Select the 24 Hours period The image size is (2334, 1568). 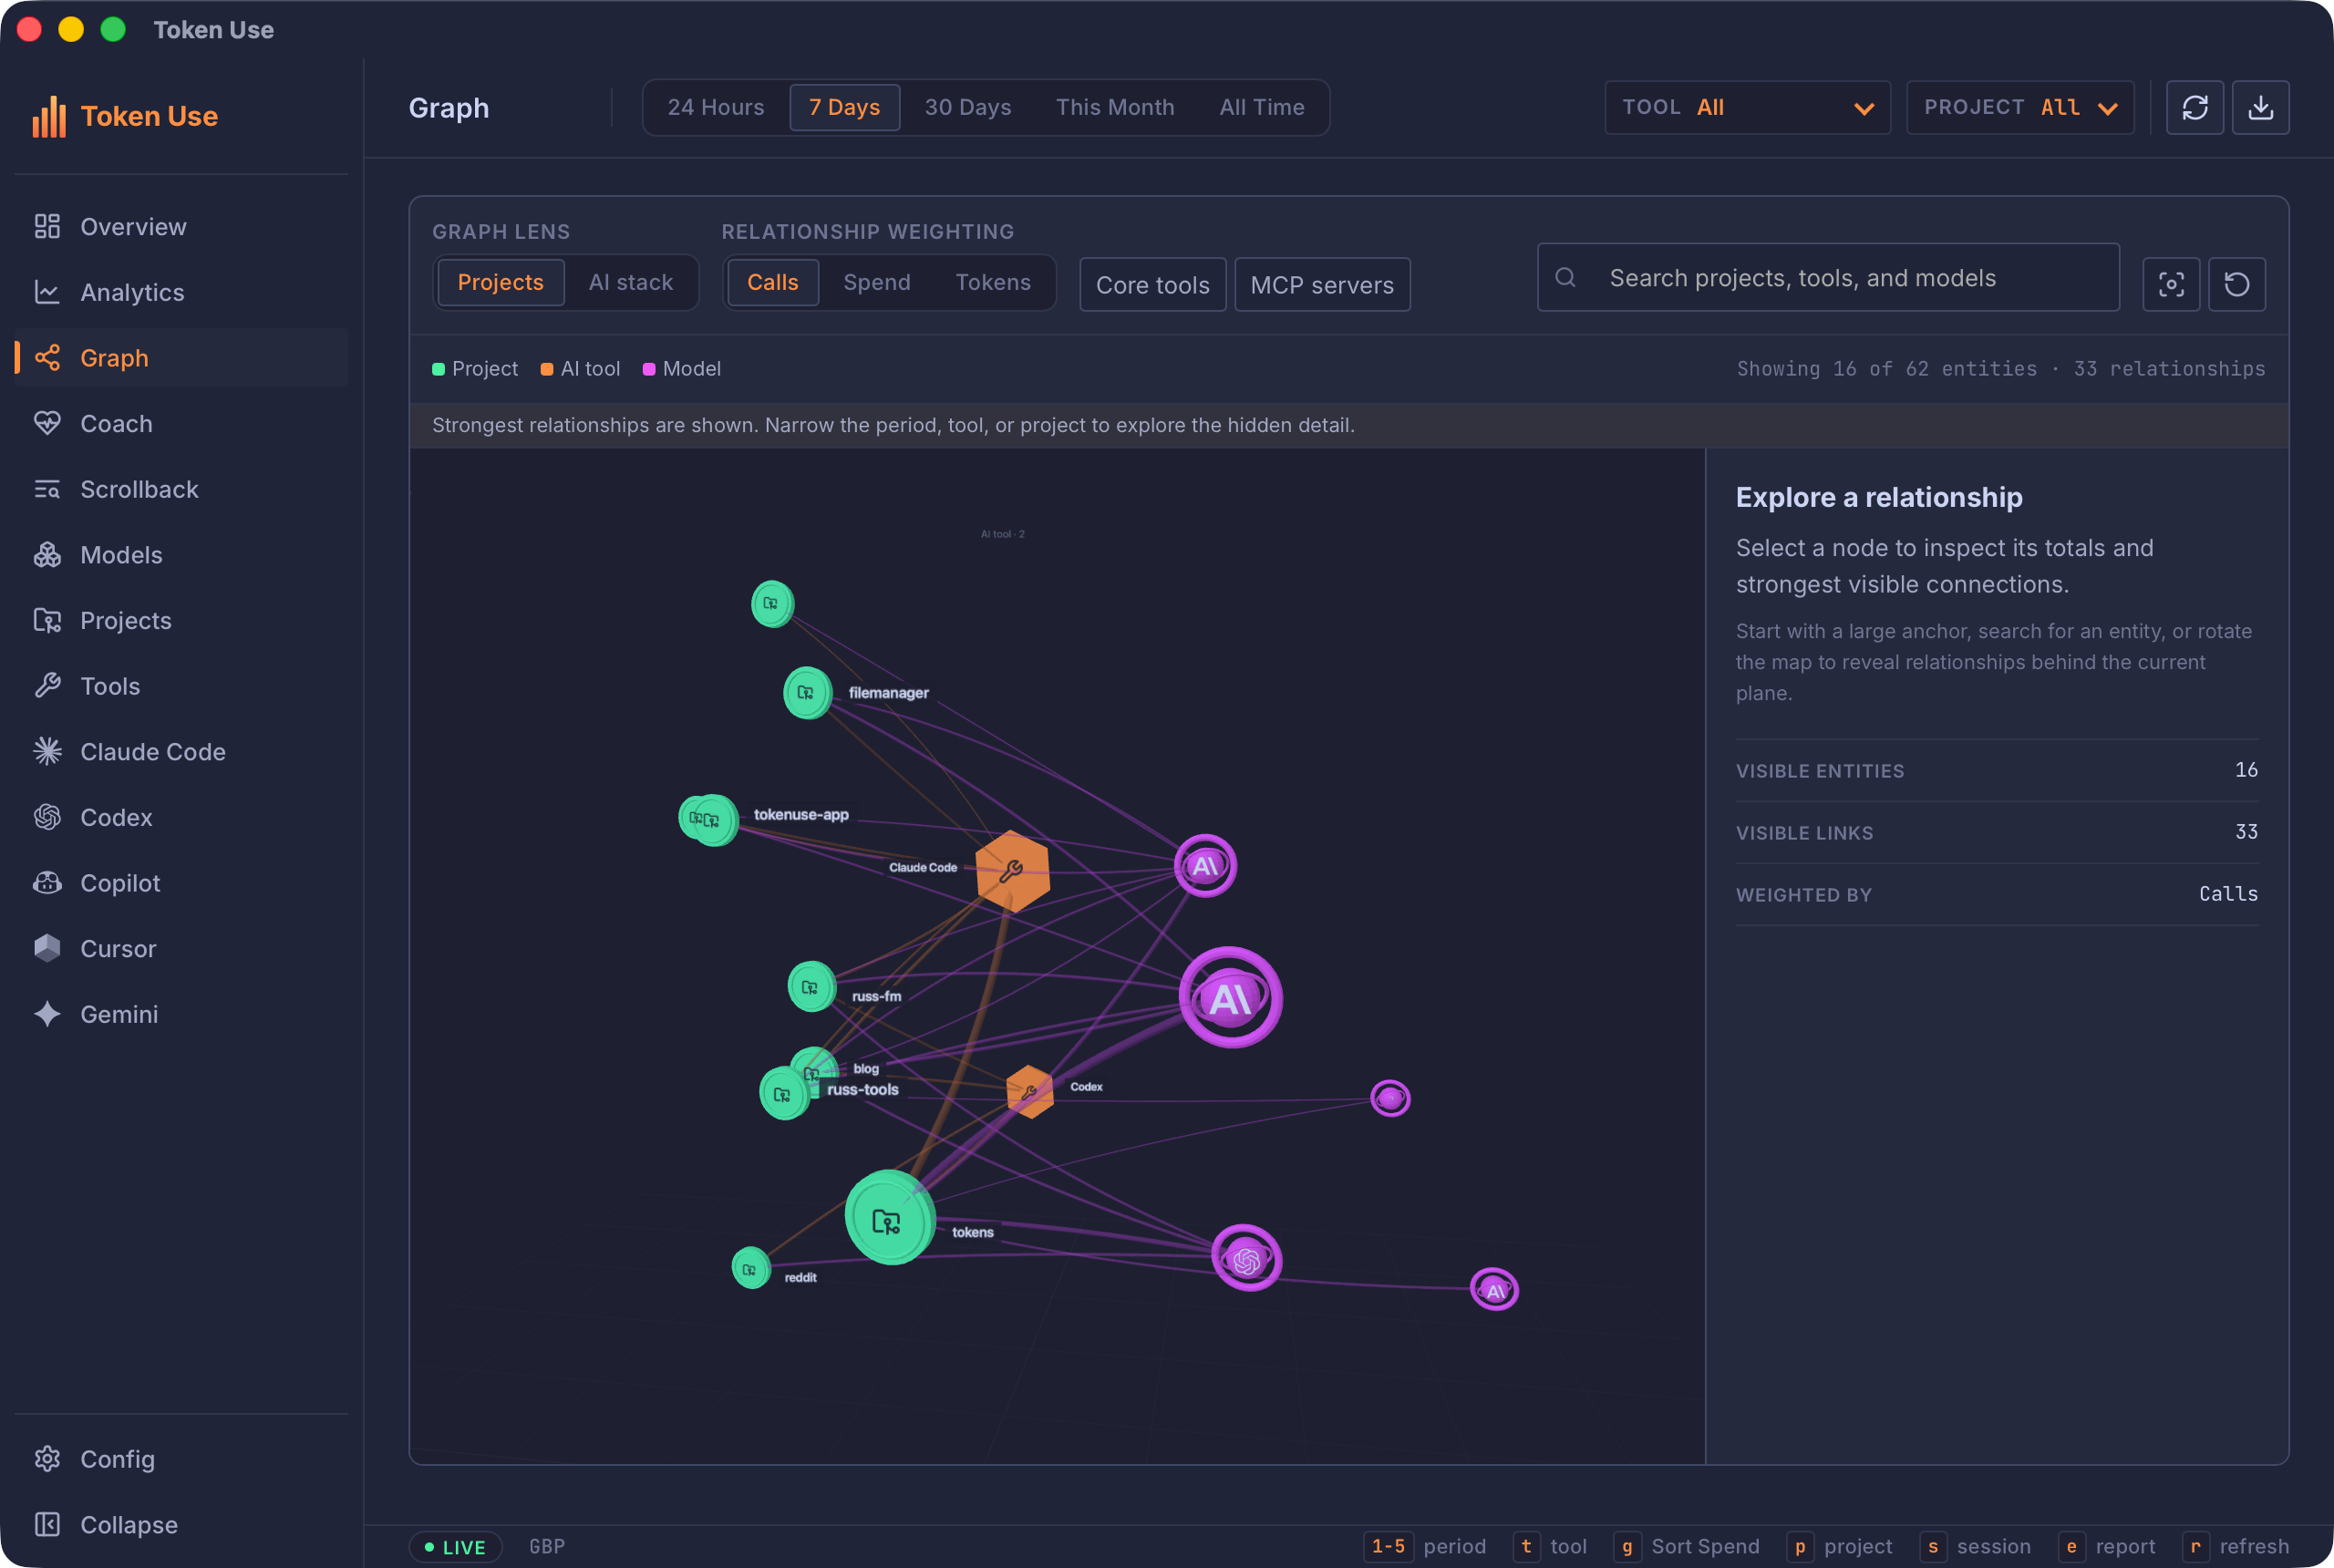(715, 107)
